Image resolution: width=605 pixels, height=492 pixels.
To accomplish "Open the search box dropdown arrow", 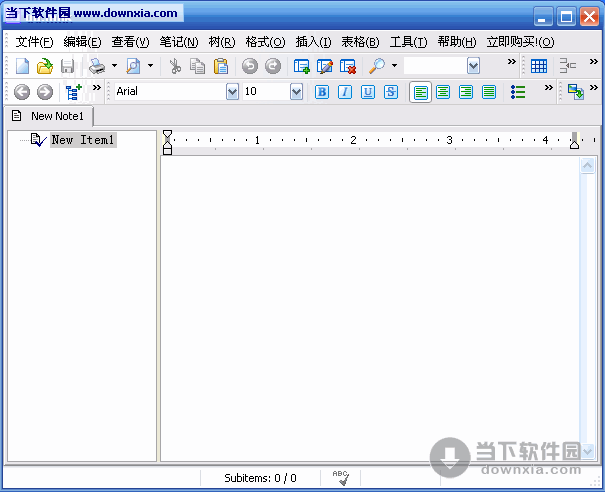I will (473, 66).
